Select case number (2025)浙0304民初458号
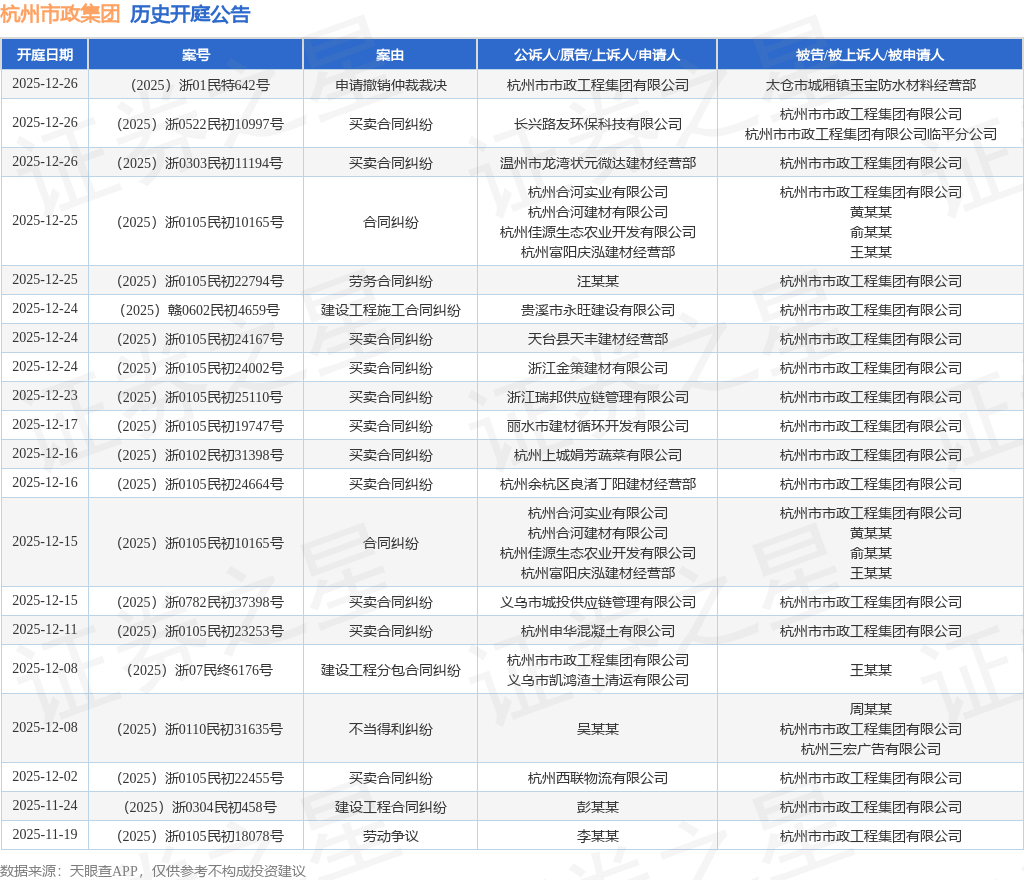This screenshot has height=880, width=1024. tap(200, 807)
